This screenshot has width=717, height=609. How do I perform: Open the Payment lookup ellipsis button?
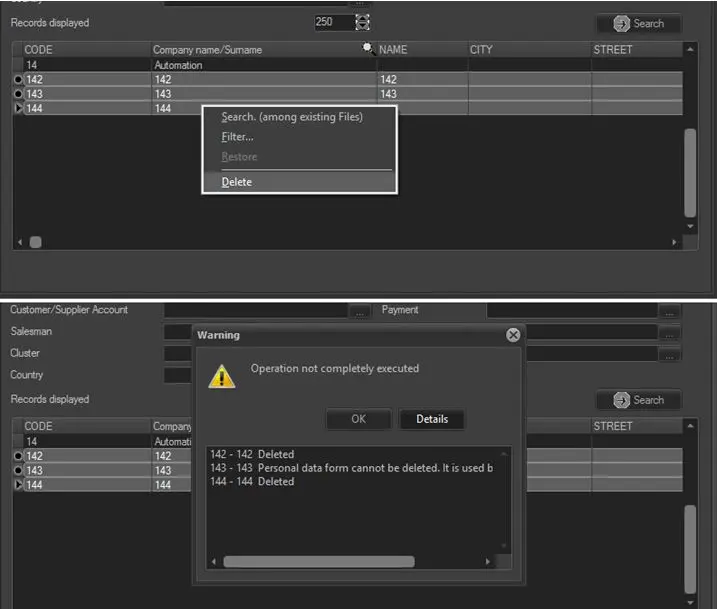pos(669,311)
